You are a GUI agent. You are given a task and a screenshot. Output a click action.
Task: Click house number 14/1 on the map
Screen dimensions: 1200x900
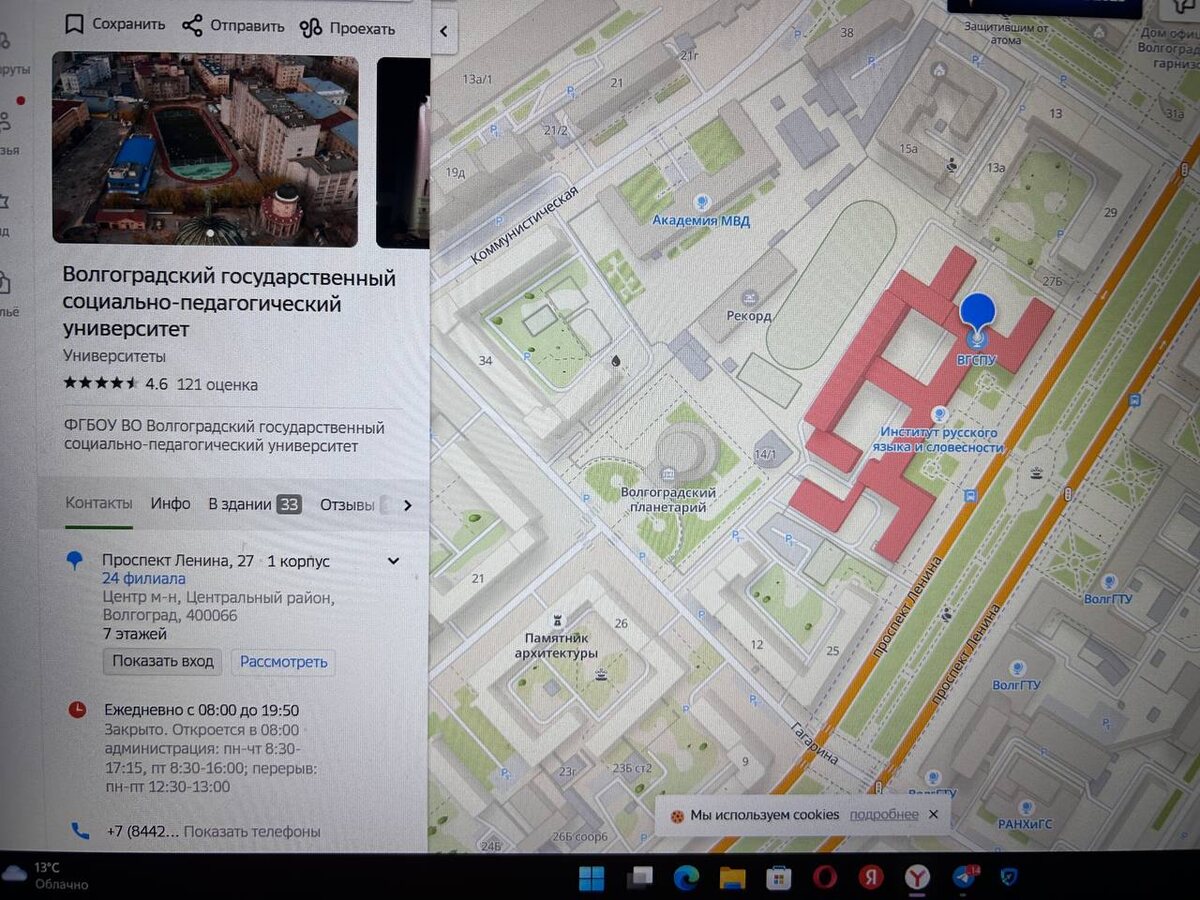pos(765,455)
